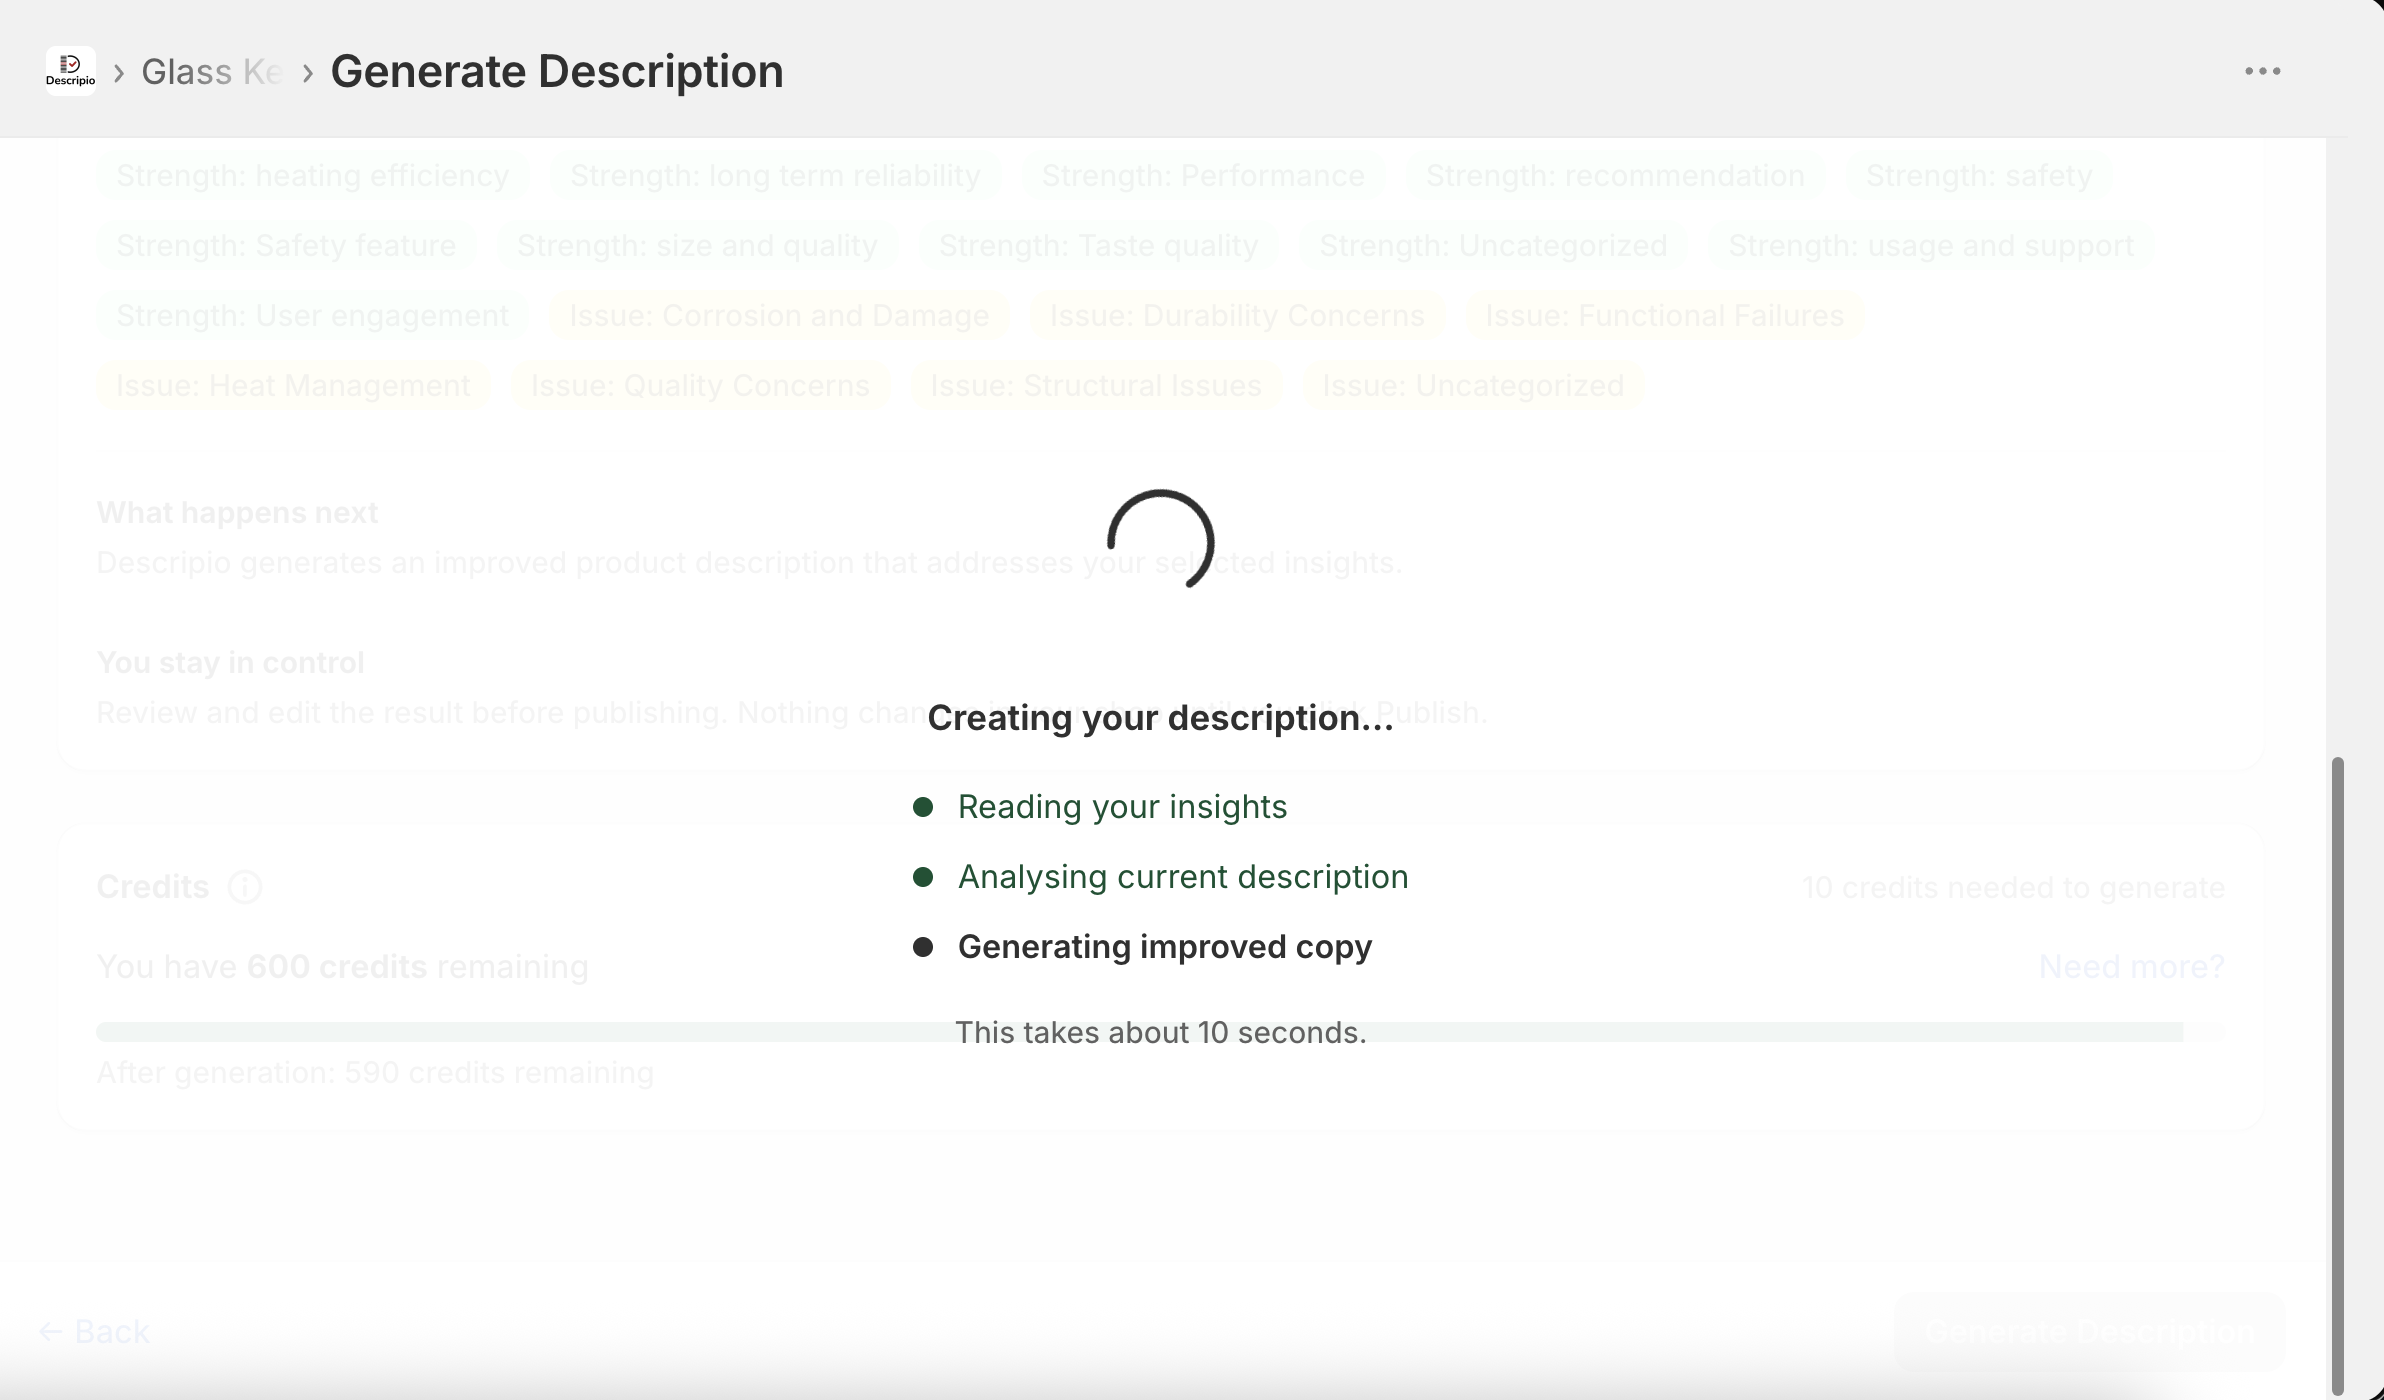2384x1400 pixels.
Task: Click After generation: 590 credits remaining
Action: pyautogui.click(x=375, y=1073)
